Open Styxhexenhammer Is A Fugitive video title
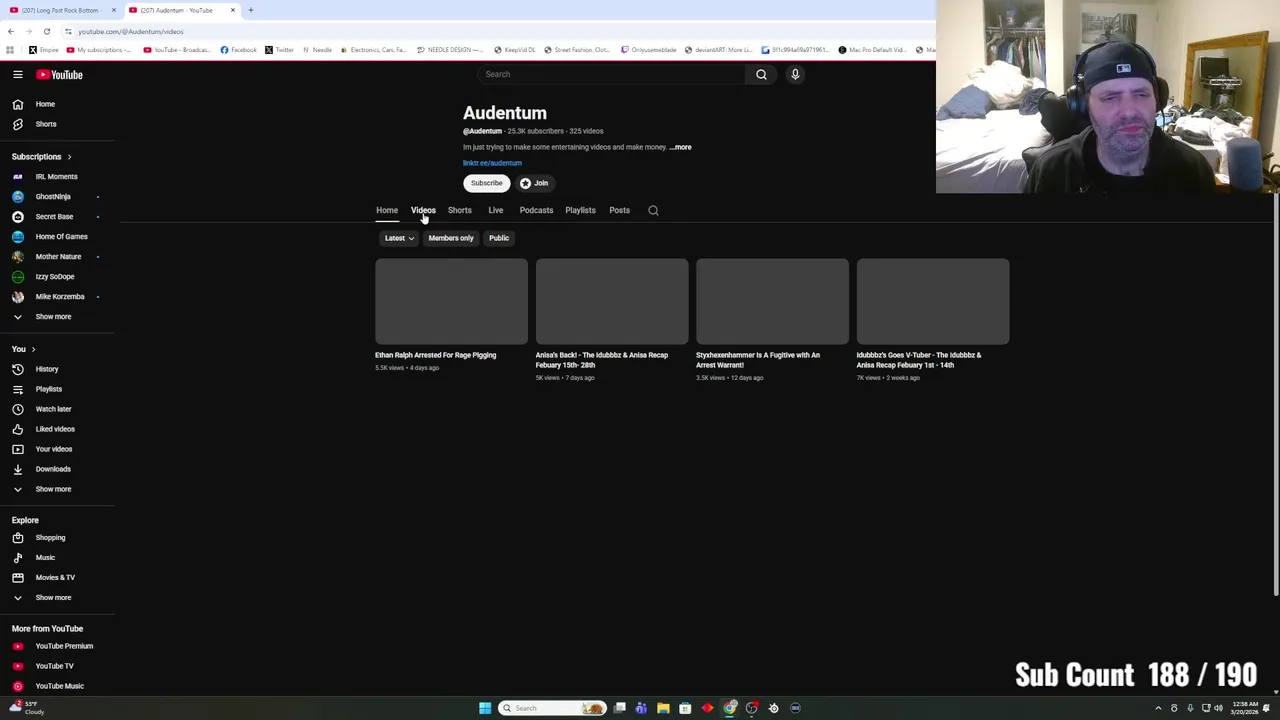The height and width of the screenshot is (720, 1280). coord(758,360)
